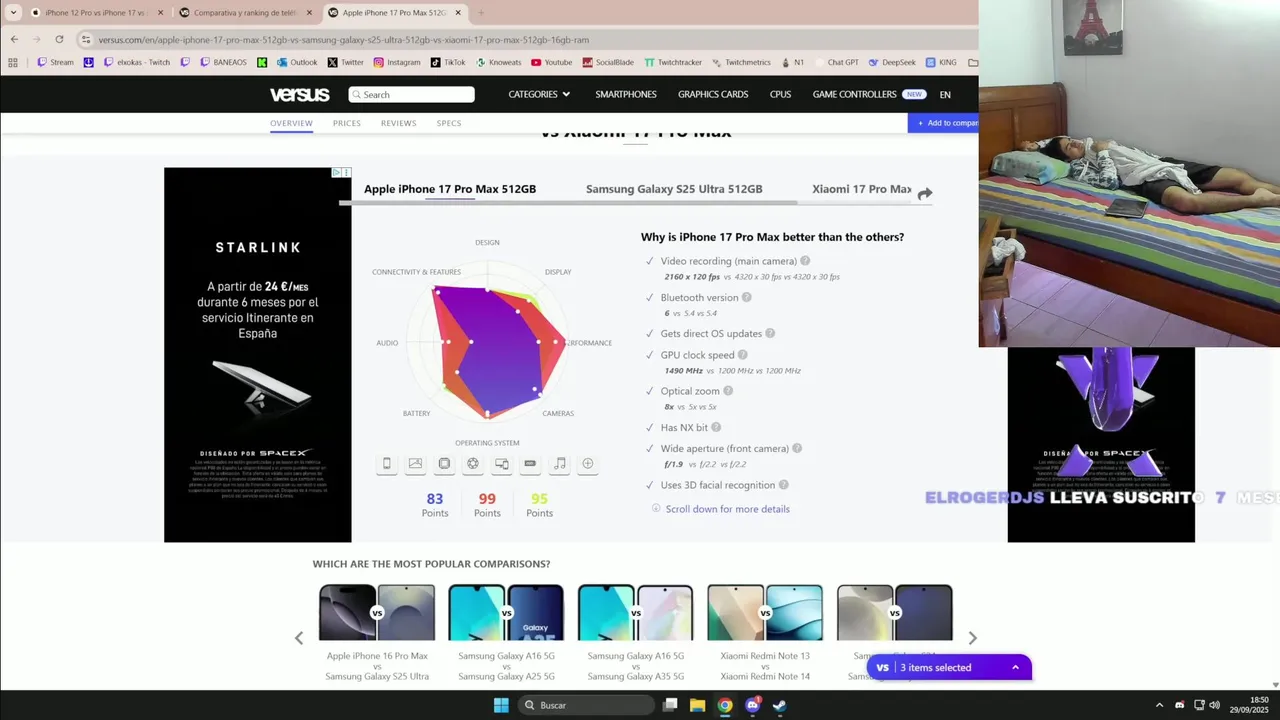Viewport: 1280px width, 720px height.
Task: Open the Twitchtracker bookmark
Action: [x=673, y=62]
